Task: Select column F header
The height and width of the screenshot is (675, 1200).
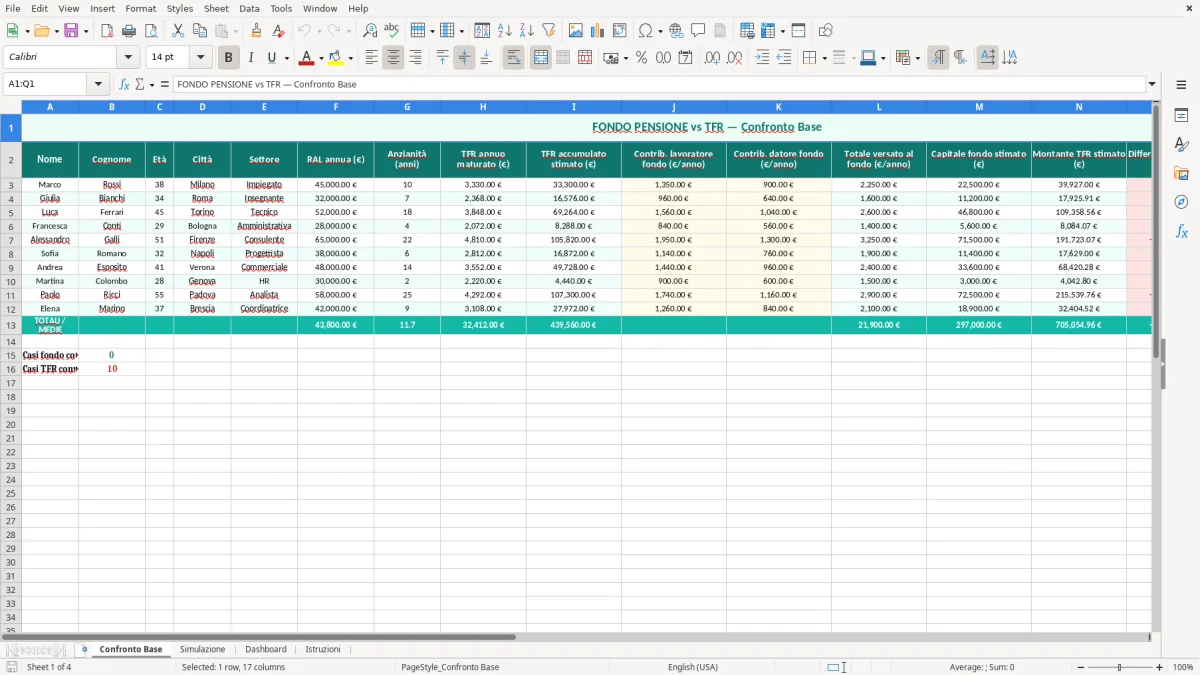Action: pyautogui.click(x=336, y=106)
